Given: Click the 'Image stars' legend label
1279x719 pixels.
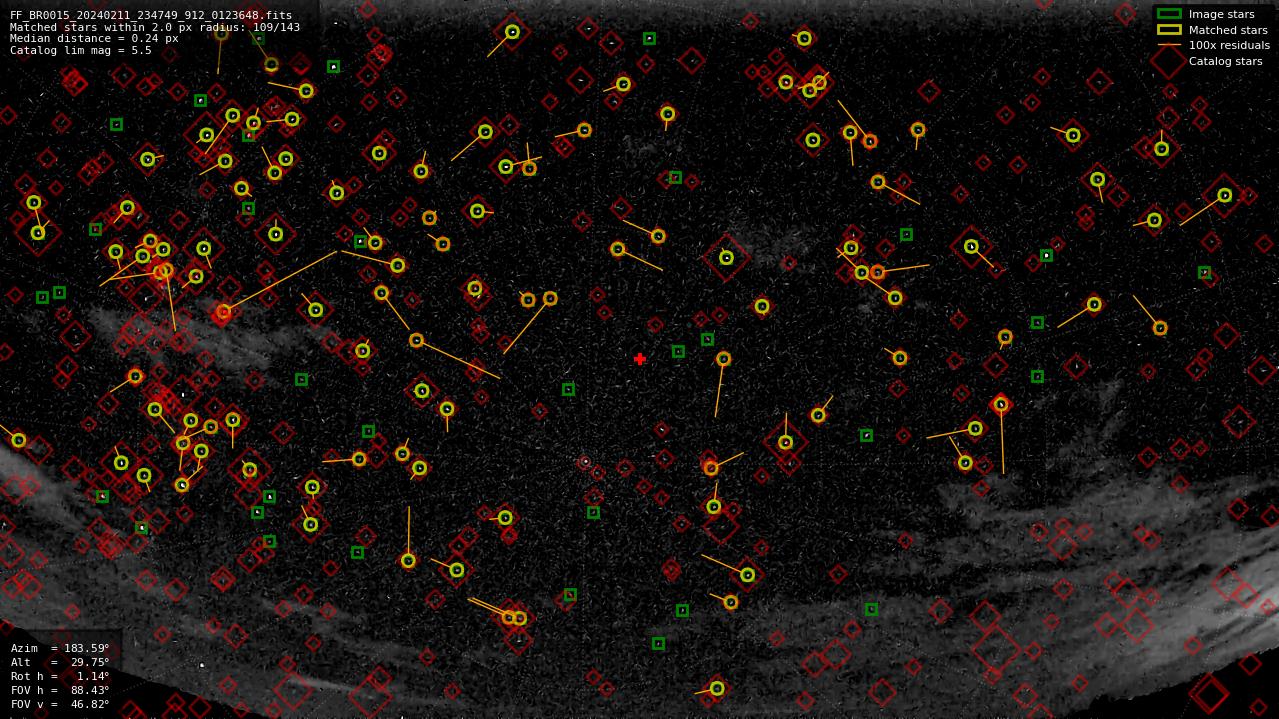Looking at the screenshot, I should coord(1221,14).
